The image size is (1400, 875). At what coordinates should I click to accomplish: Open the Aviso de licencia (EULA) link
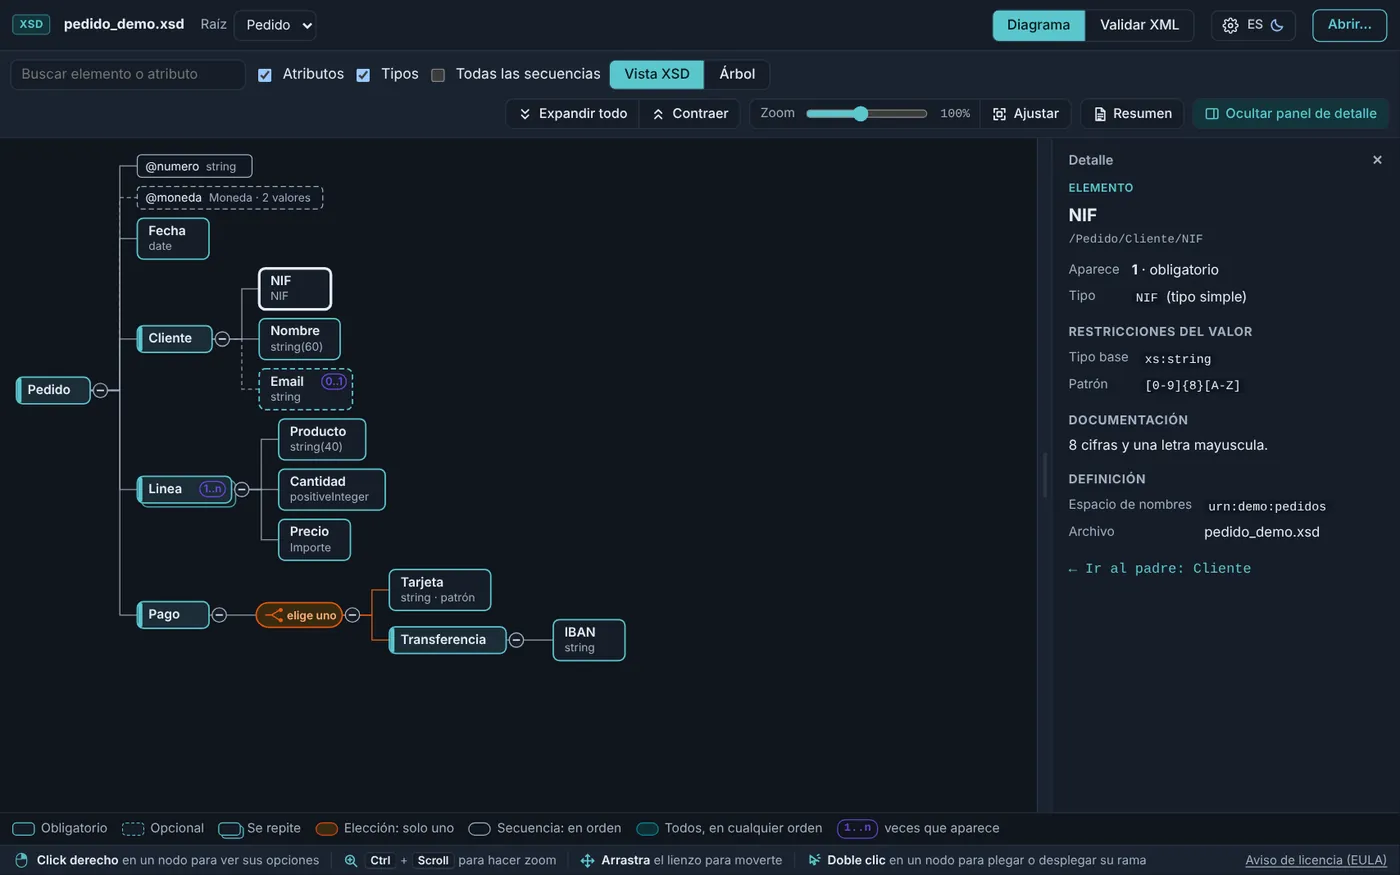point(1316,860)
